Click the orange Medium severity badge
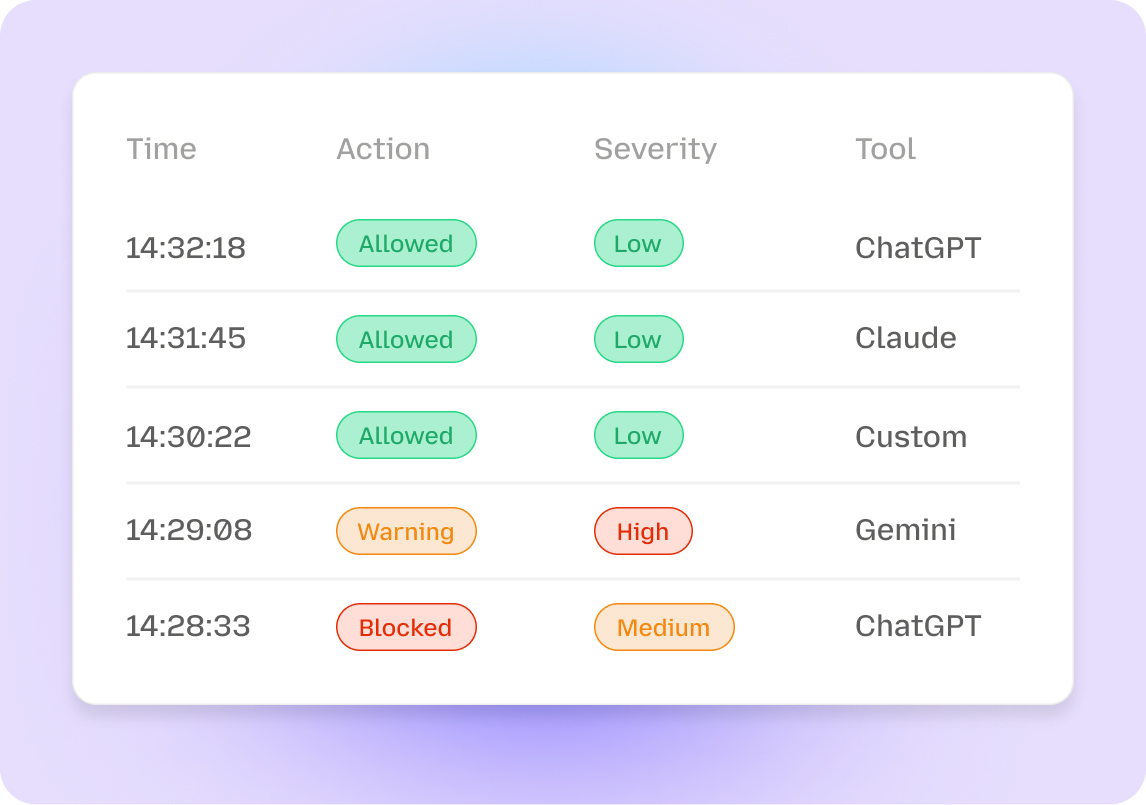The height and width of the screenshot is (805, 1146). click(664, 628)
